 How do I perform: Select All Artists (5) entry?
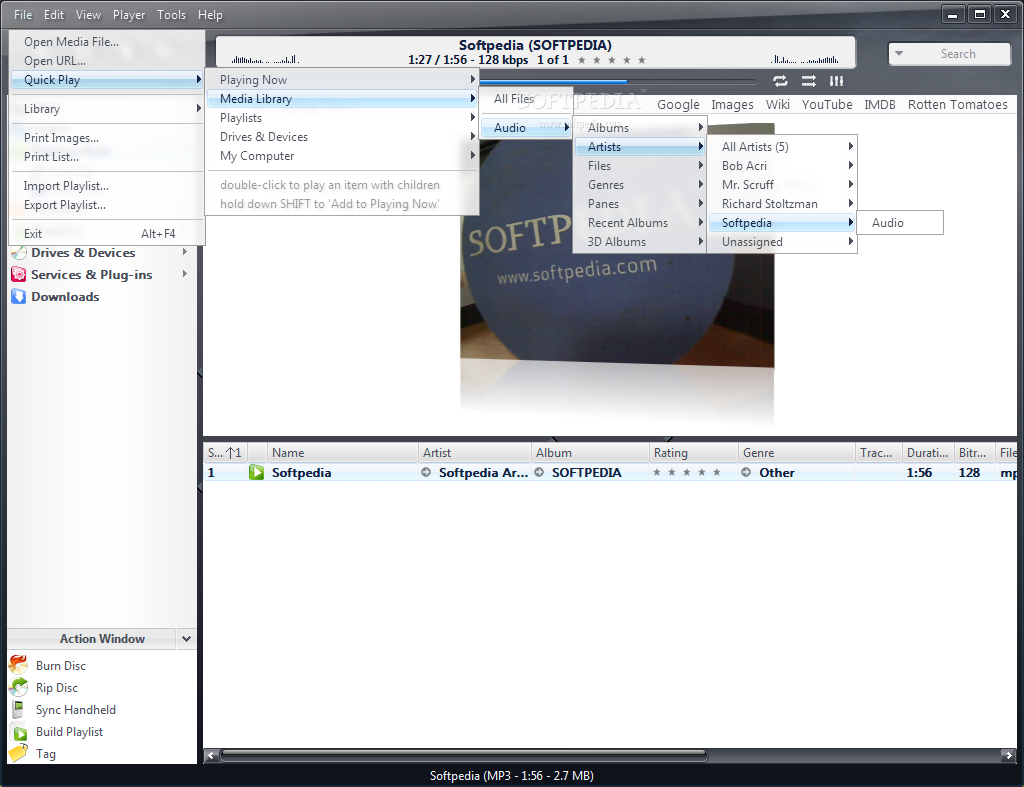point(782,147)
